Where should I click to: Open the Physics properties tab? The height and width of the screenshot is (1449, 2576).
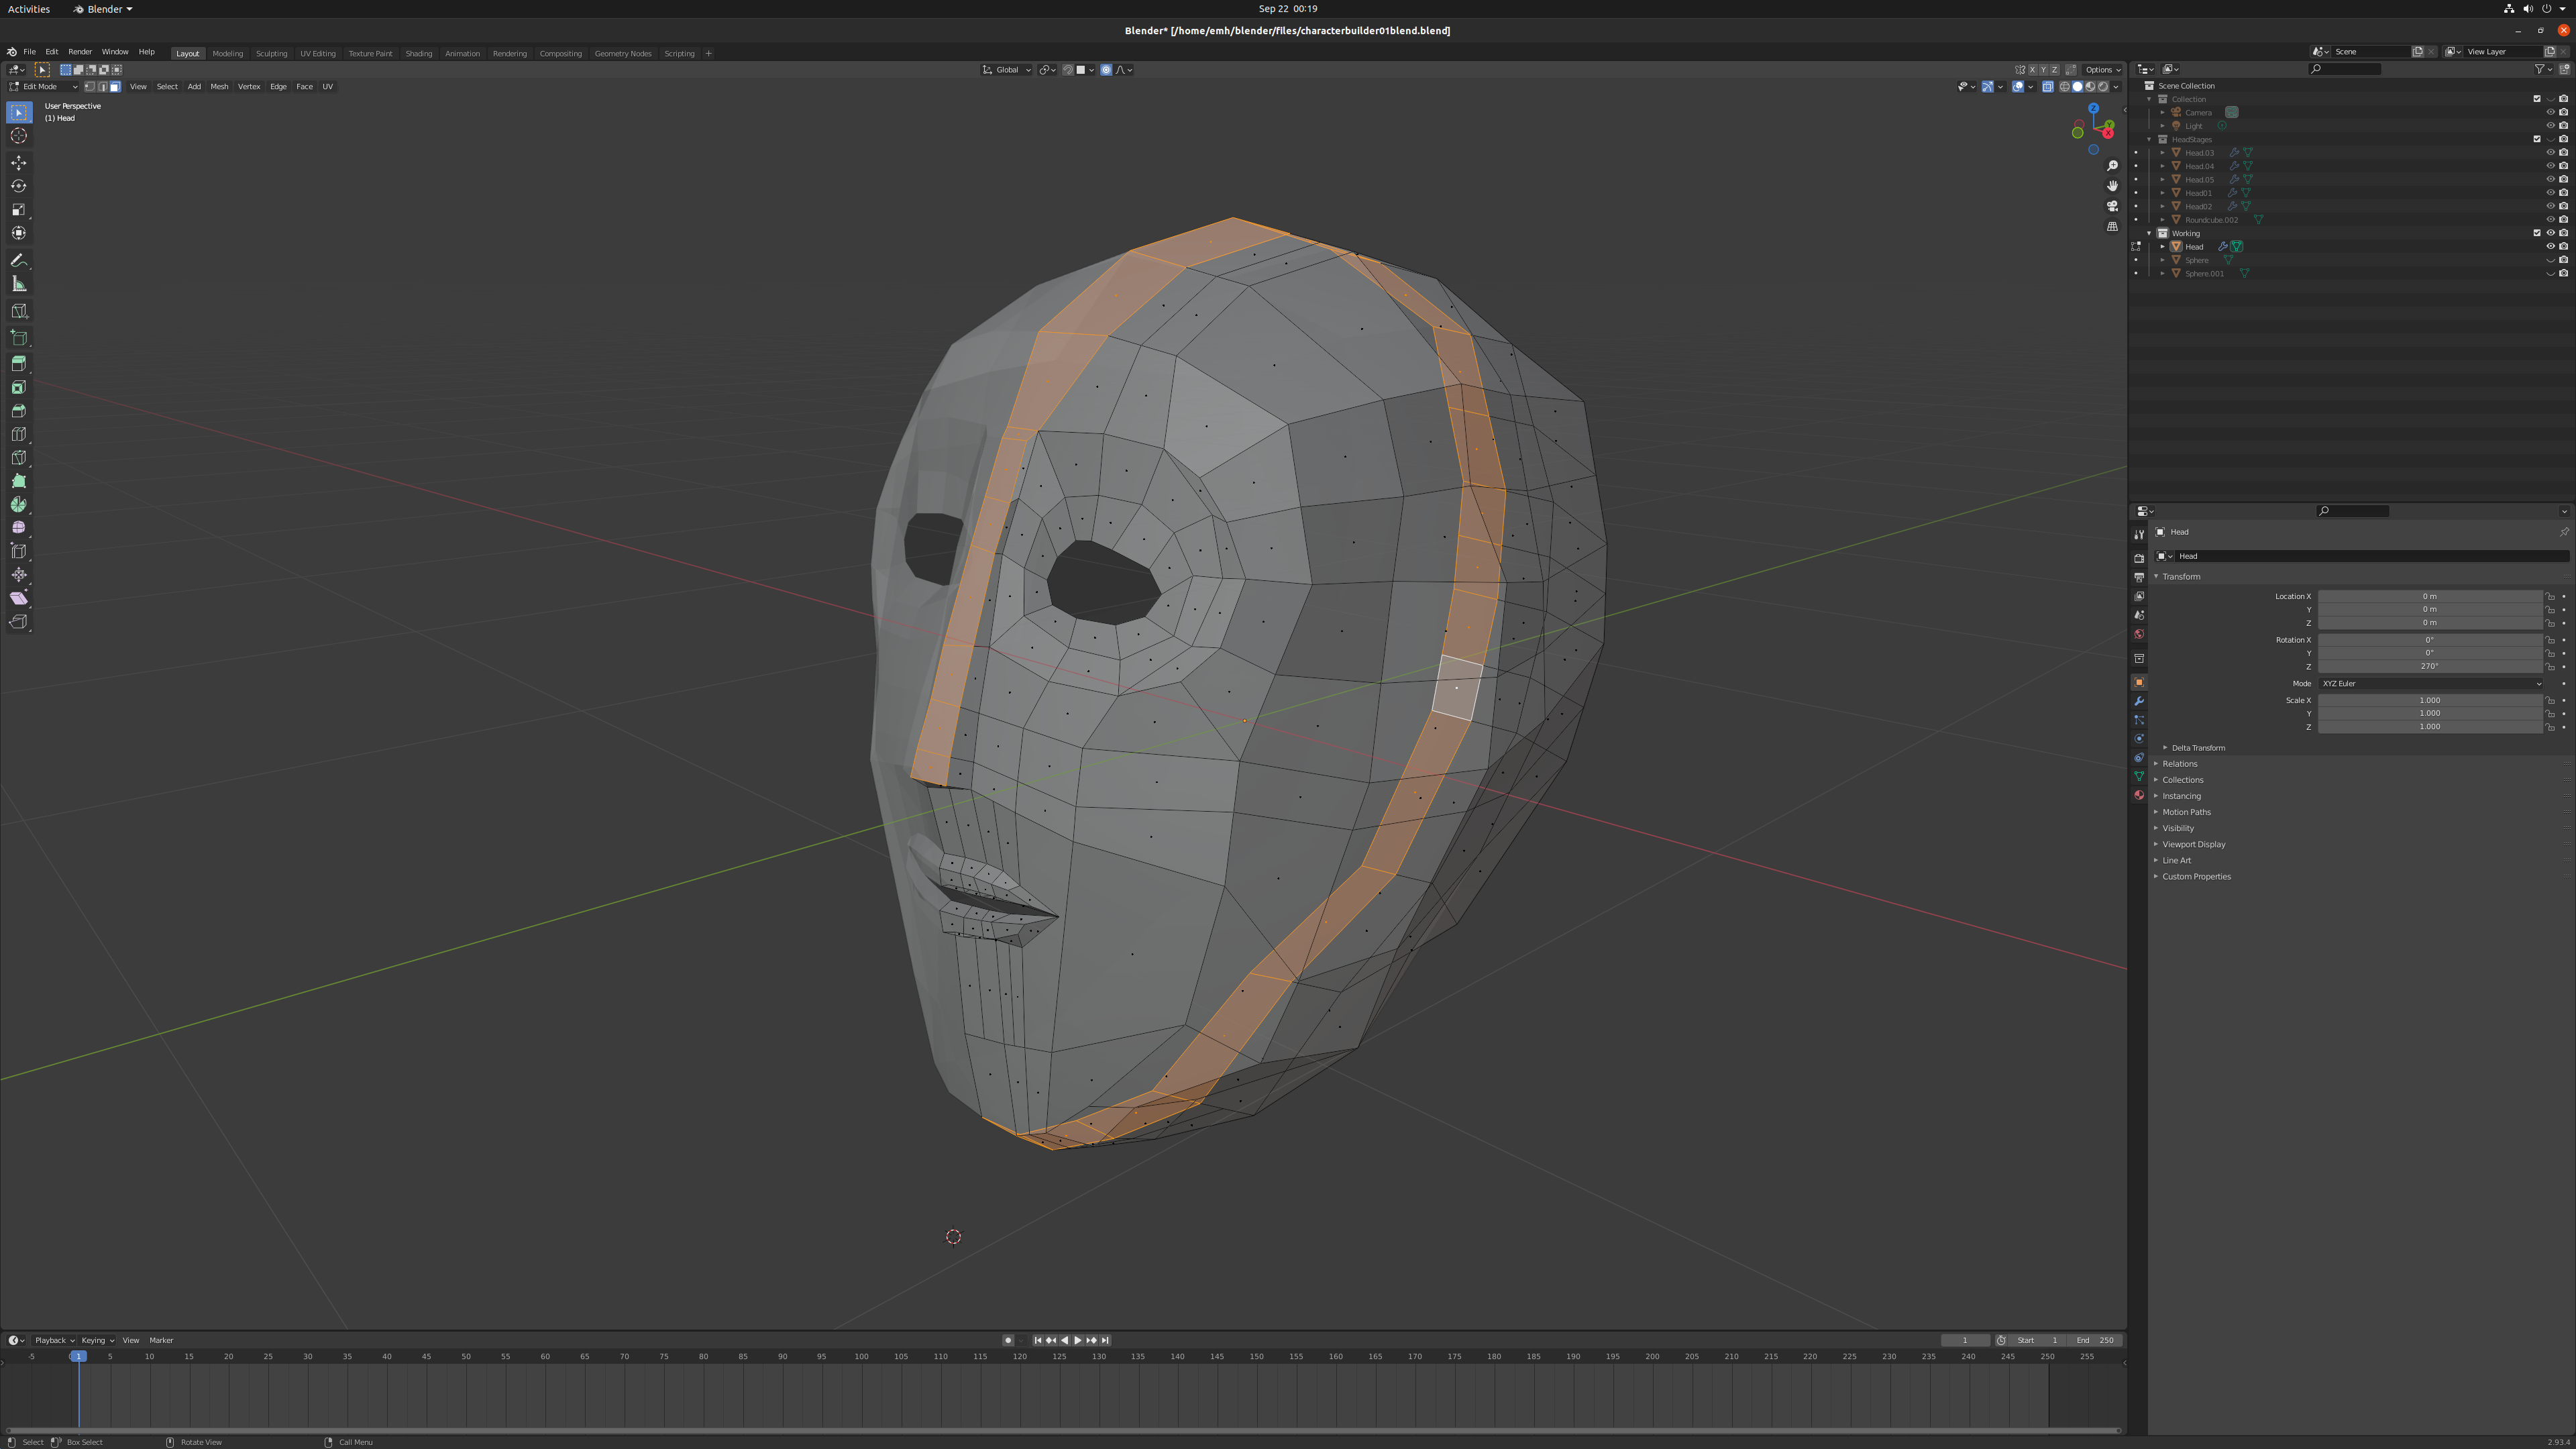[2139, 740]
